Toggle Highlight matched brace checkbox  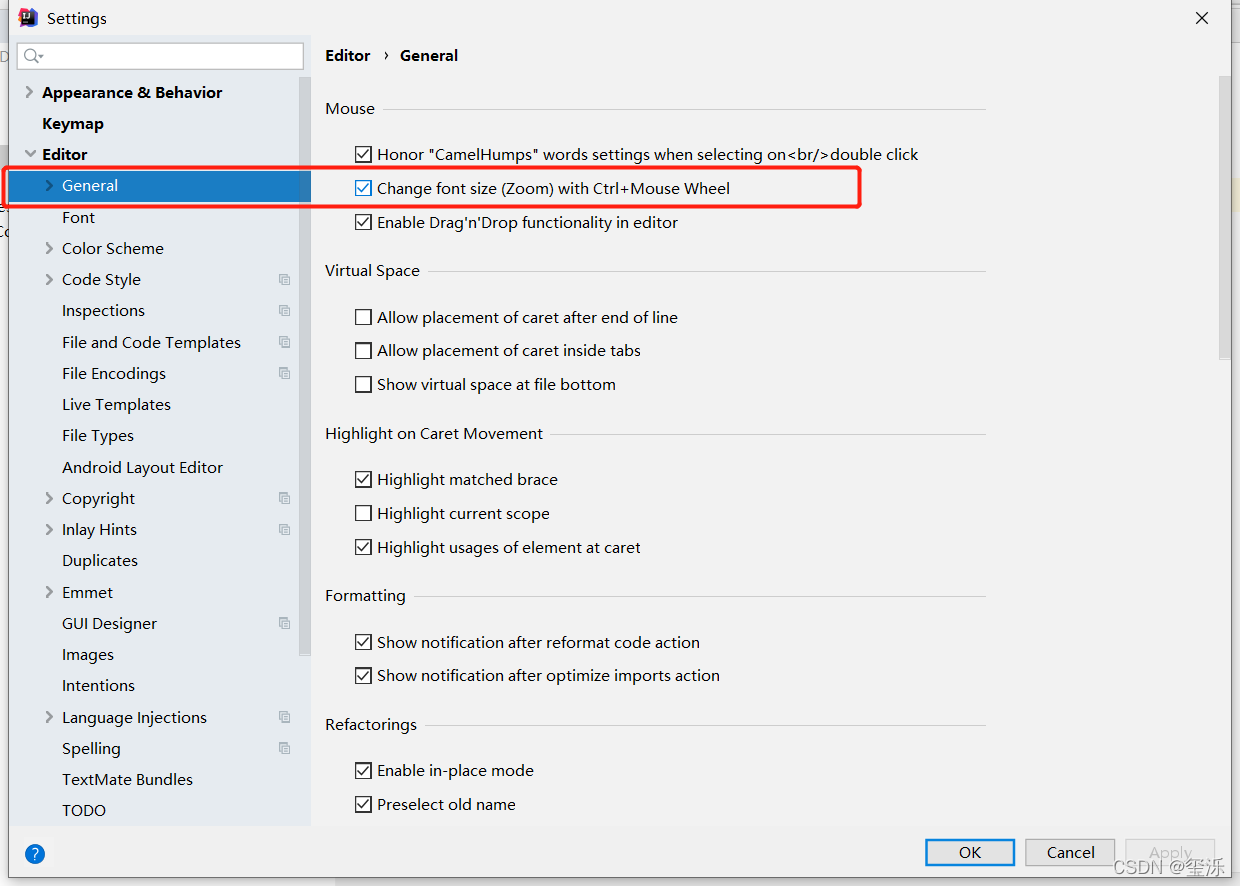tap(363, 479)
